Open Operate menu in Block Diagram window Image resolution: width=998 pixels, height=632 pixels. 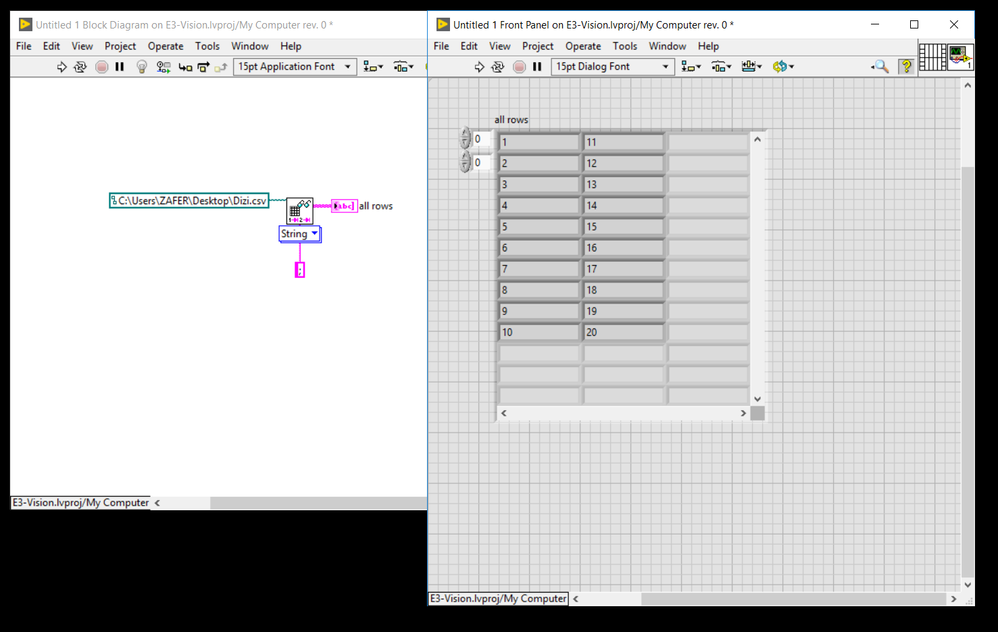(x=165, y=46)
